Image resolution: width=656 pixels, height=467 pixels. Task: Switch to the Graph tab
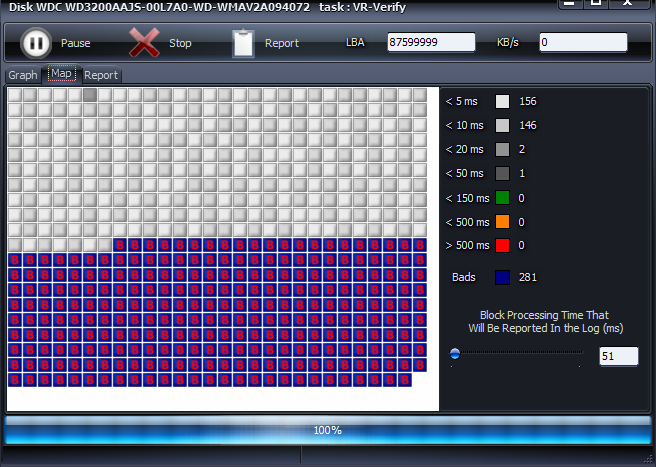point(23,75)
